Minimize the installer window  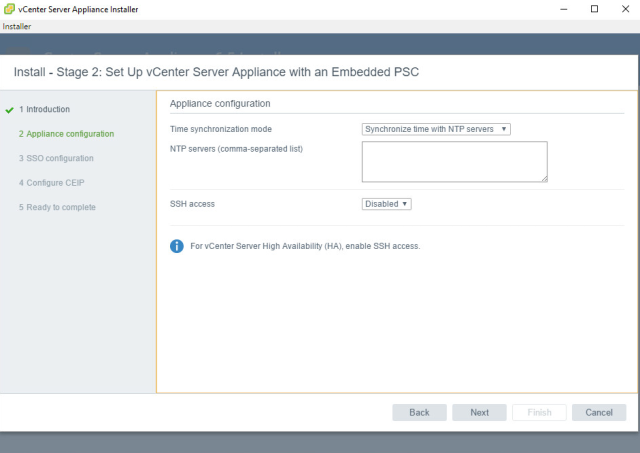(564, 9)
